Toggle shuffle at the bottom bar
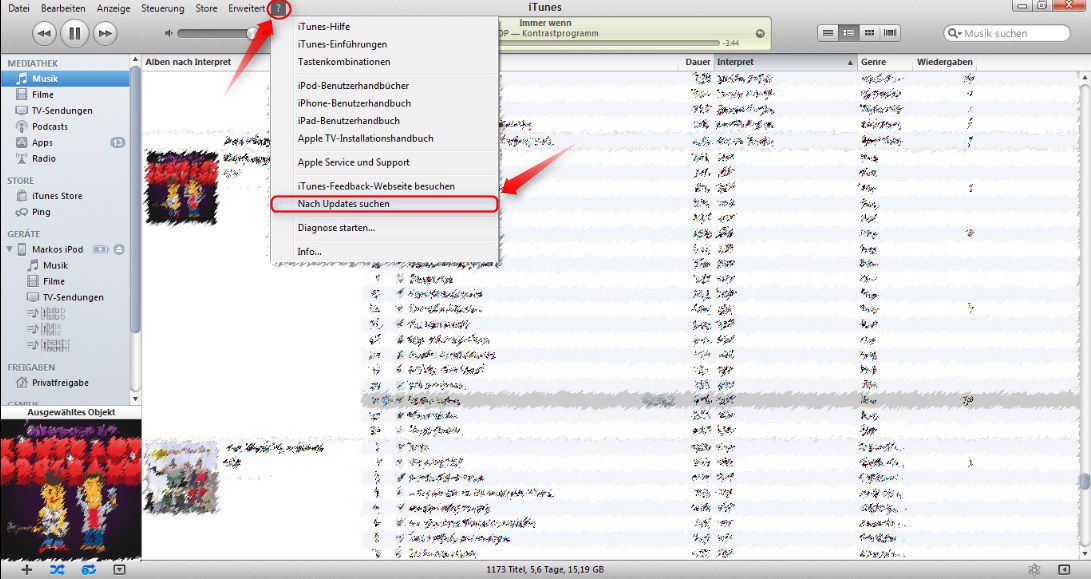 57,569
